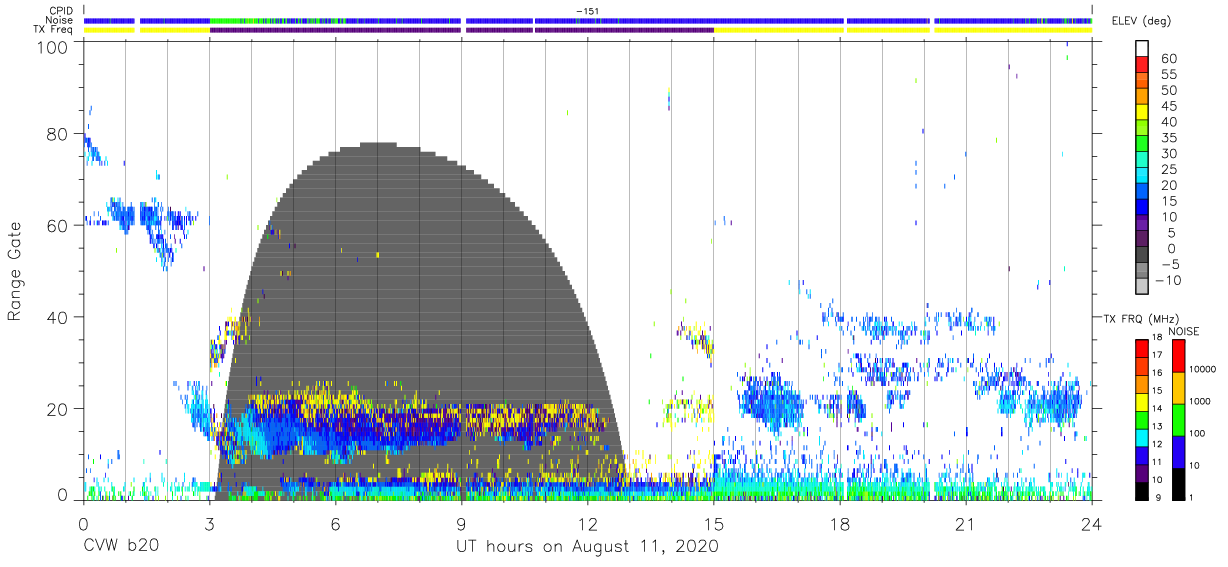Click the x-axis tick label '15'
The width and height of the screenshot is (1228, 567).
(x=714, y=523)
